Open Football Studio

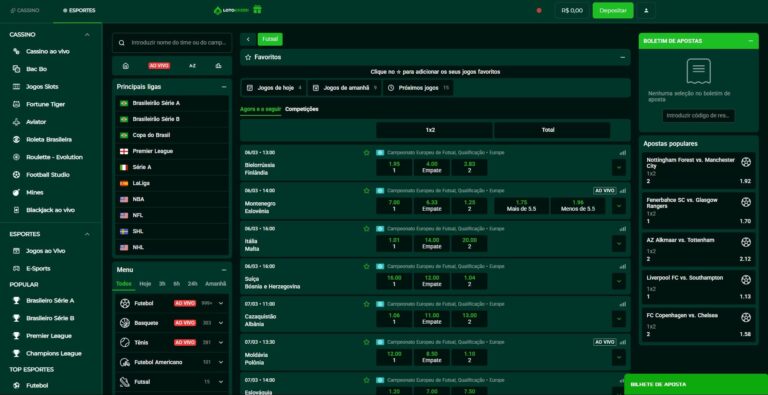coord(47,175)
